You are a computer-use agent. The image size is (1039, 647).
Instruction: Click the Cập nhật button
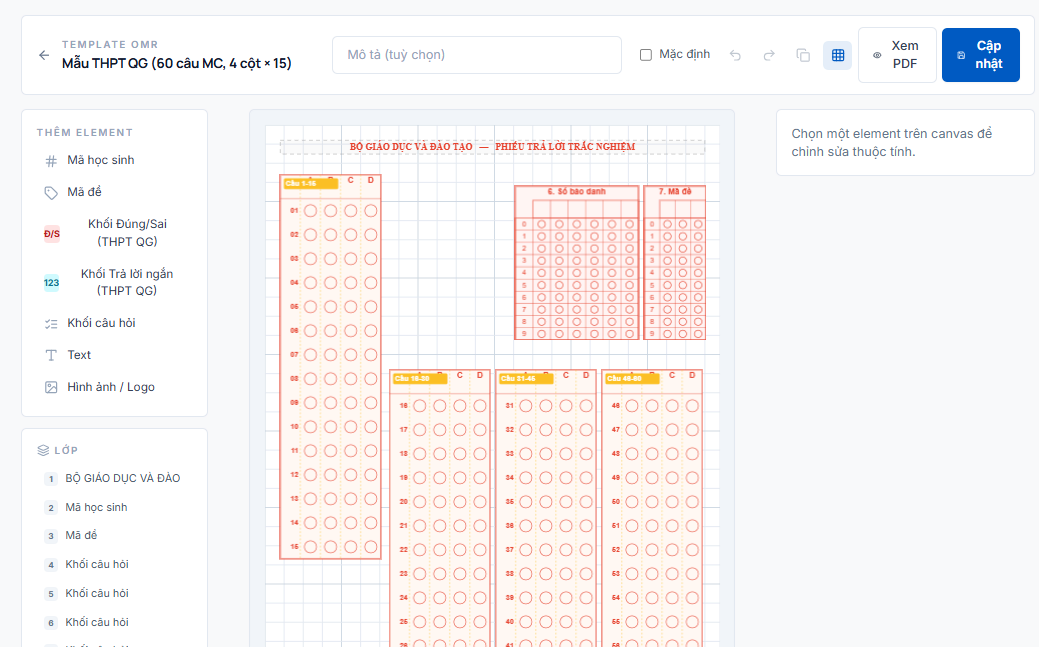(x=981, y=55)
